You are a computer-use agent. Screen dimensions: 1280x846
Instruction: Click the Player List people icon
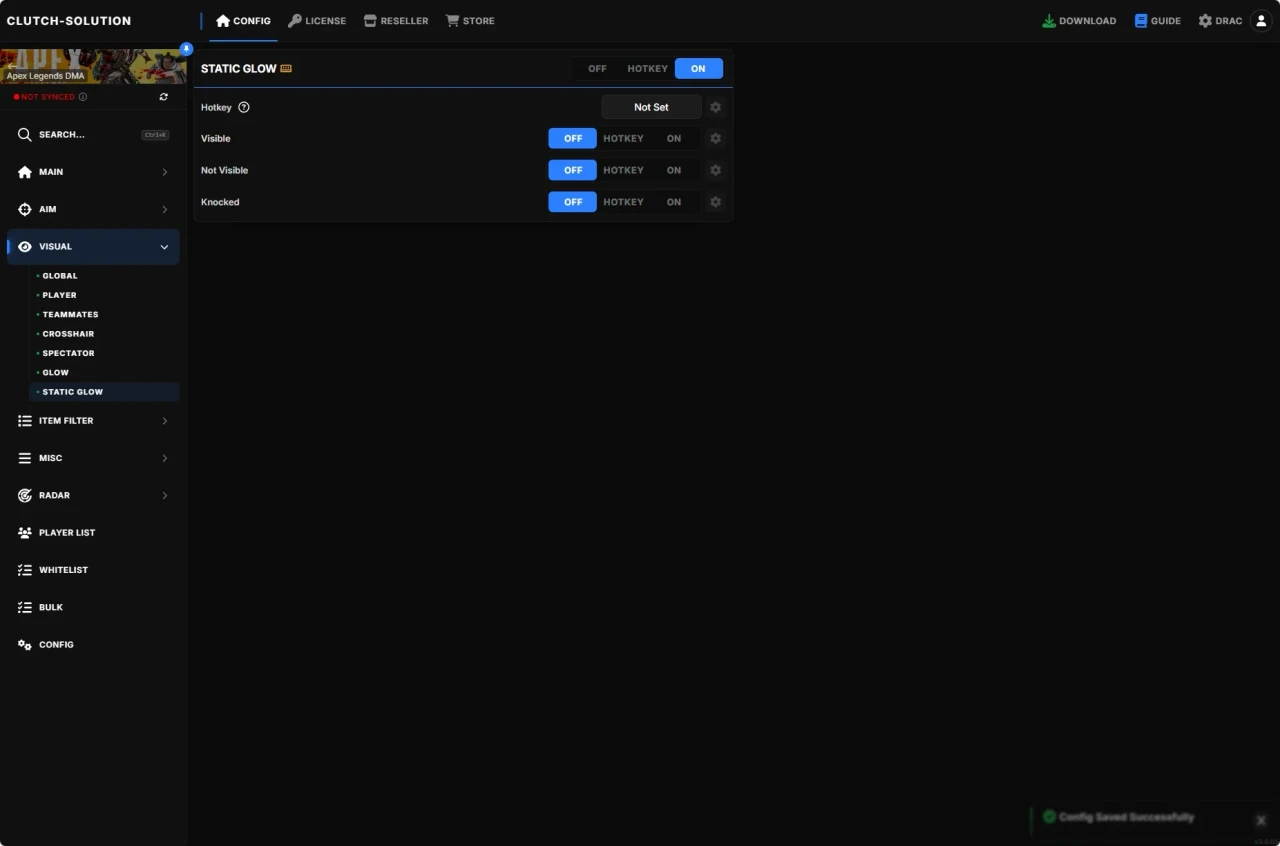click(x=24, y=532)
